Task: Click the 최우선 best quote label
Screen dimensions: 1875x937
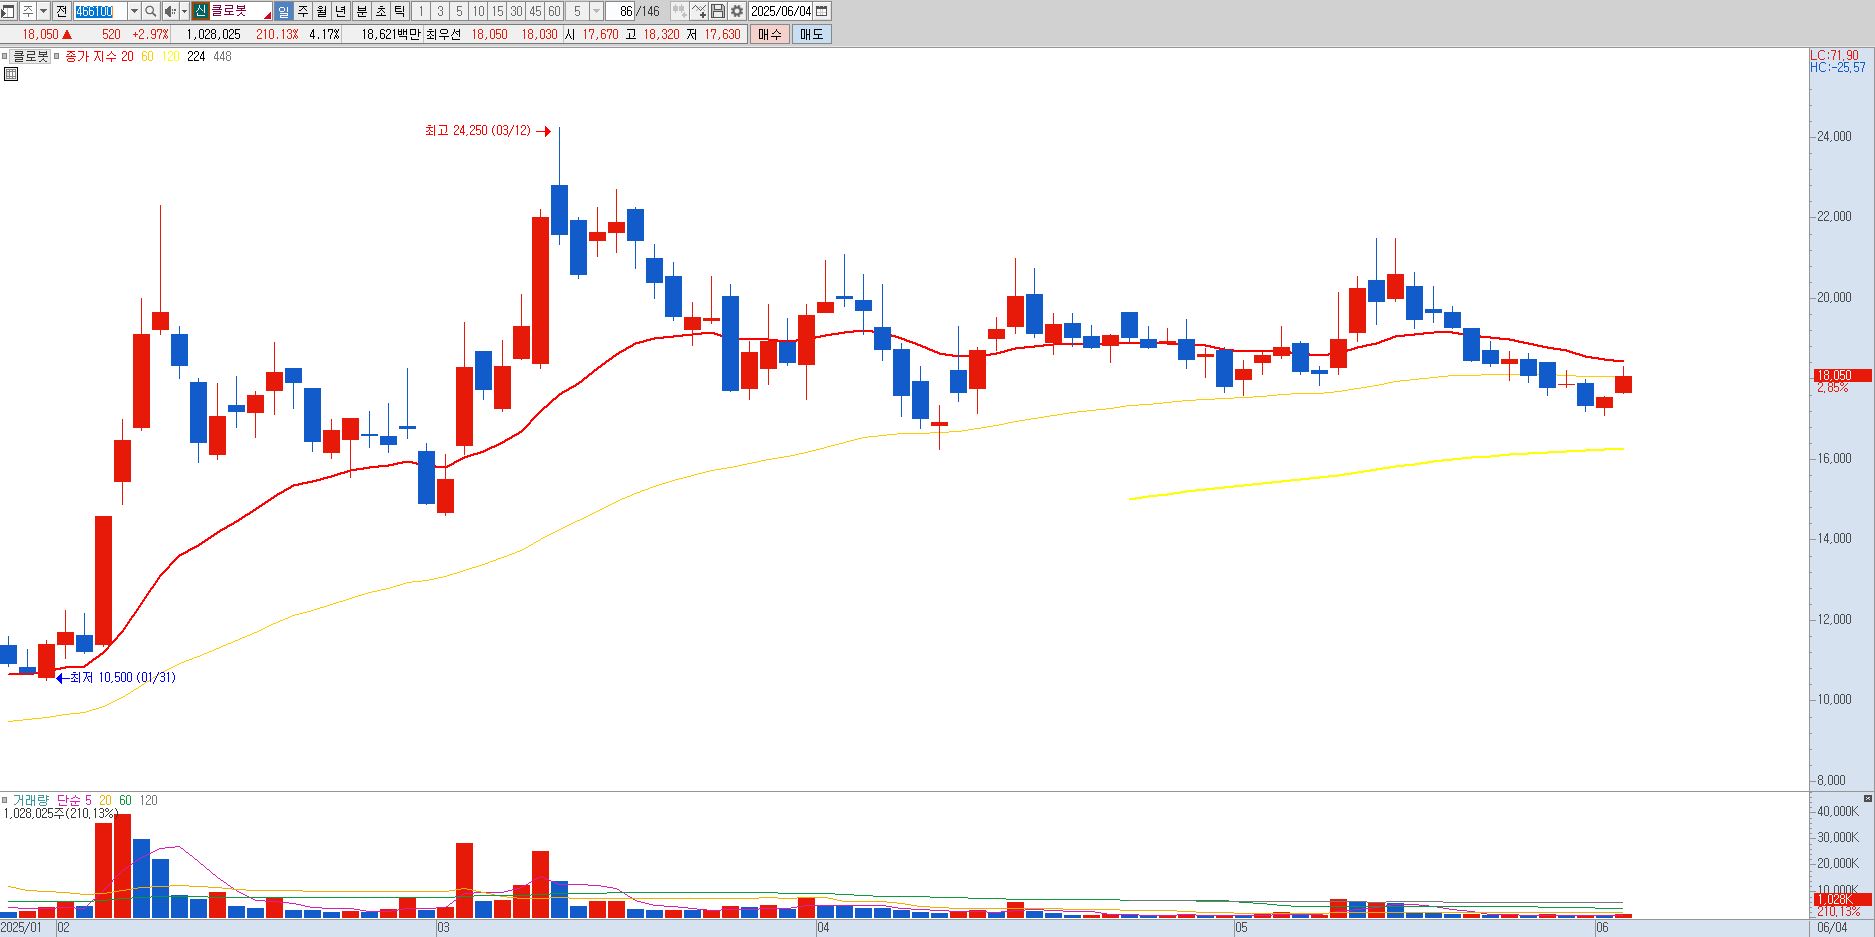Action: 444,34
